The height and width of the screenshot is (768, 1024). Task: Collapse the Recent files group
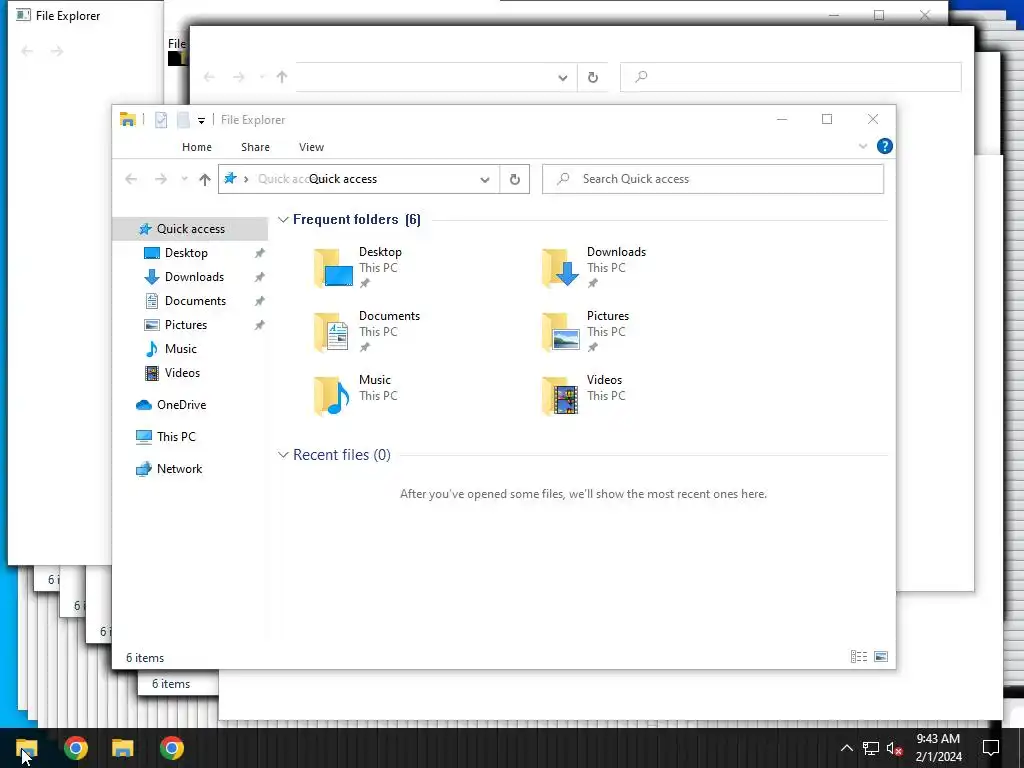283,455
